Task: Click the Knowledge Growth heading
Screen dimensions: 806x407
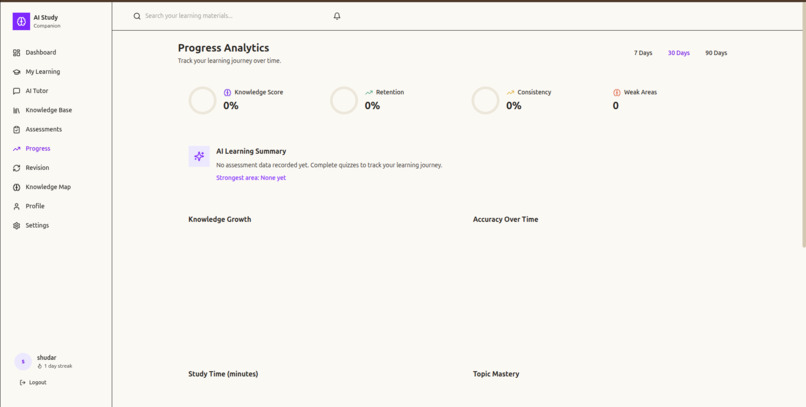Action: point(219,219)
